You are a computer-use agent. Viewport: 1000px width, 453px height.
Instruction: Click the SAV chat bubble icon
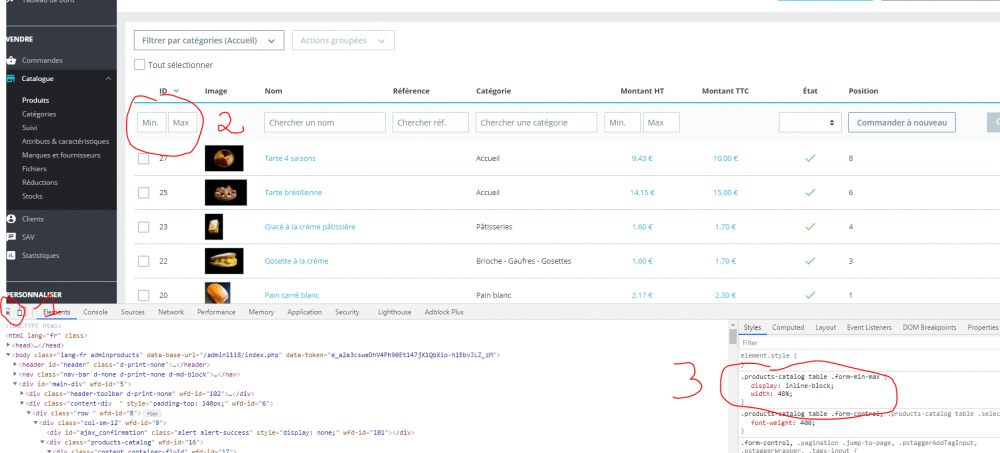click(10, 237)
